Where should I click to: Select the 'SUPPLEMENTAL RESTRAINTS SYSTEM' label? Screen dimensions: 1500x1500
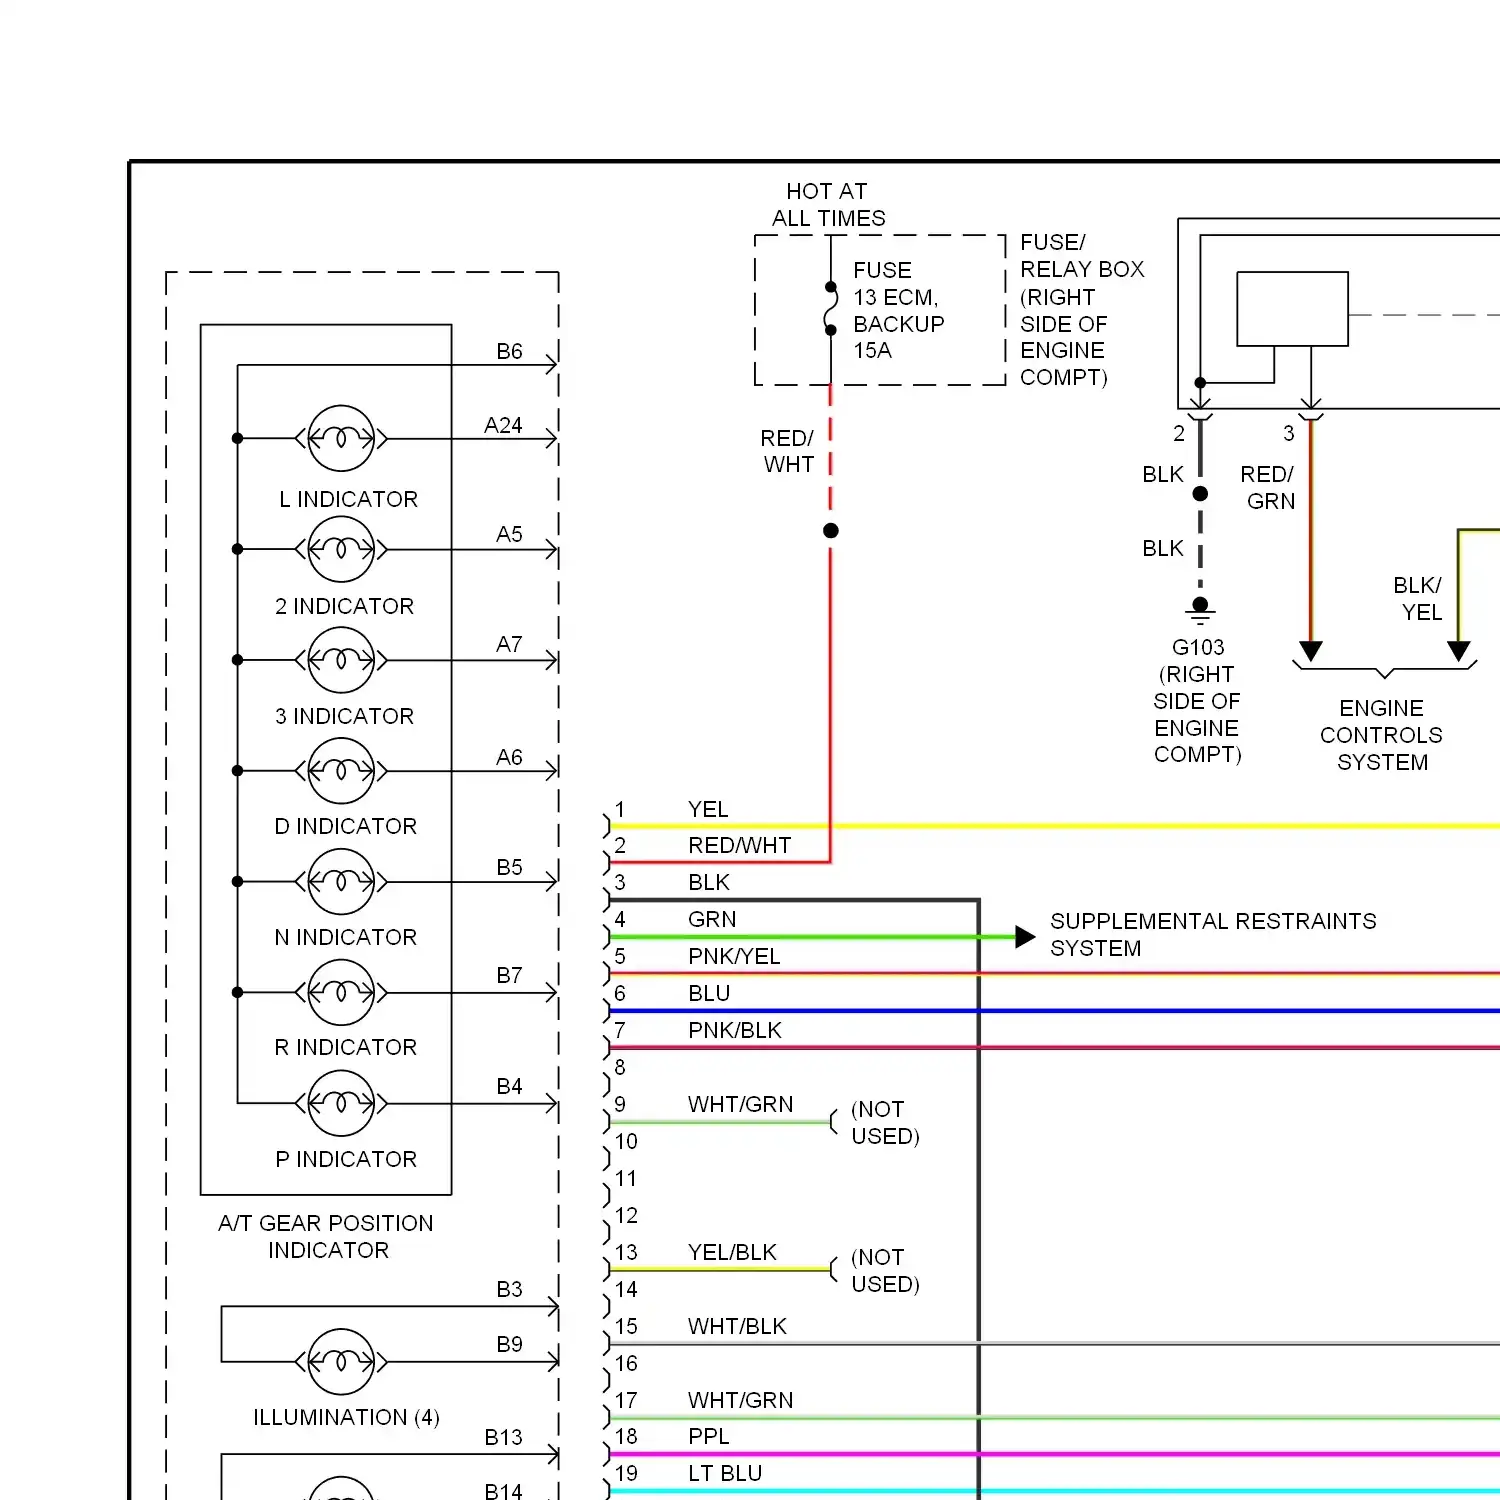click(x=1213, y=934)
